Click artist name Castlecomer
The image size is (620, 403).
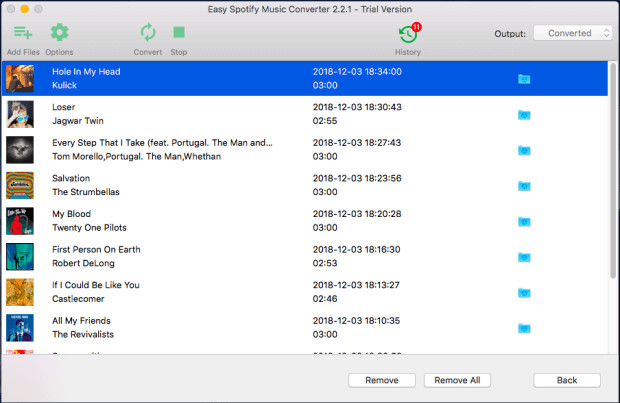point(78,299)
